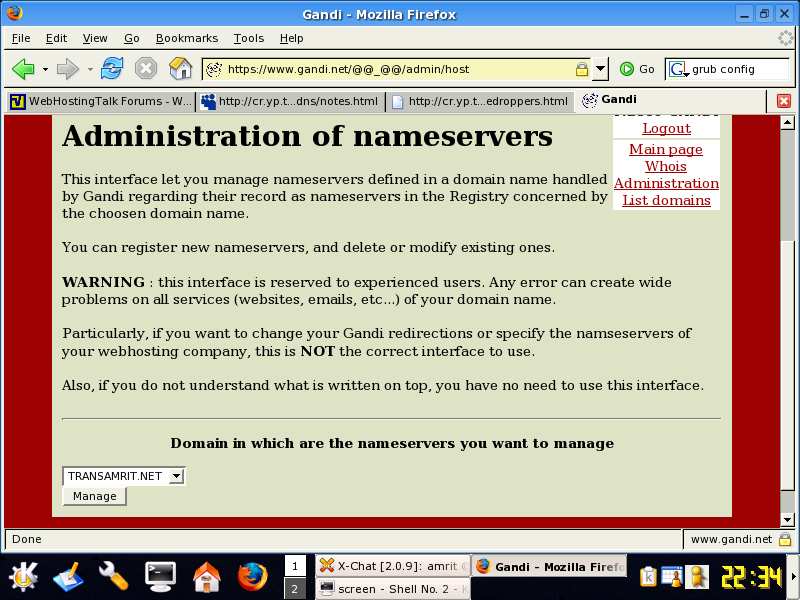Open the search engine selector icon
This screenshot has width=800, height=600.
pyautogui.click(x=678, y=69)
